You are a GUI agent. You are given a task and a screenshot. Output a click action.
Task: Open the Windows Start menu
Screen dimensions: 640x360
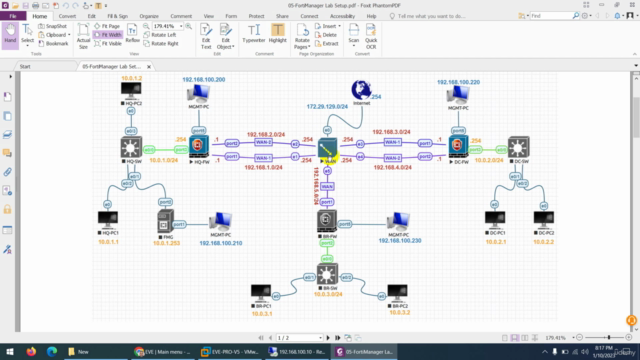(x=10, y=351)
